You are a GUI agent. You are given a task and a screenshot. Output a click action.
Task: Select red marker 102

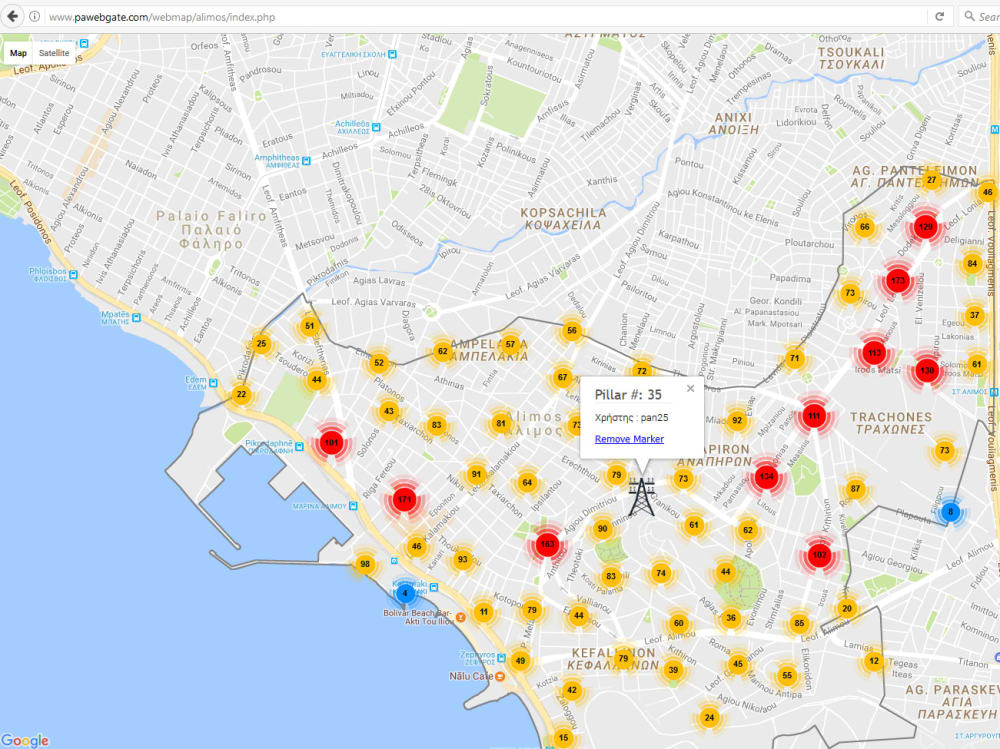pos(819,554)
